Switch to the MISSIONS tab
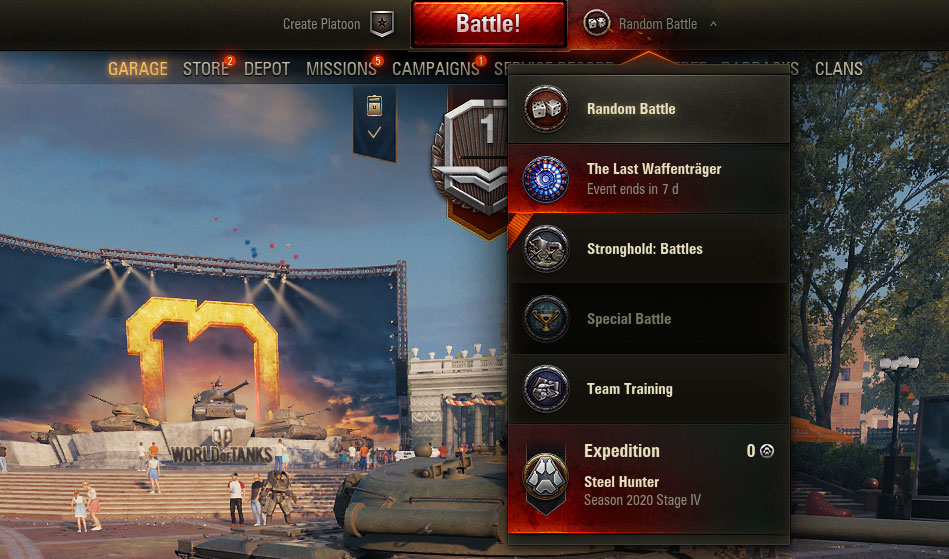The width and height of the screenshot is (949, 559). (341, 68)
